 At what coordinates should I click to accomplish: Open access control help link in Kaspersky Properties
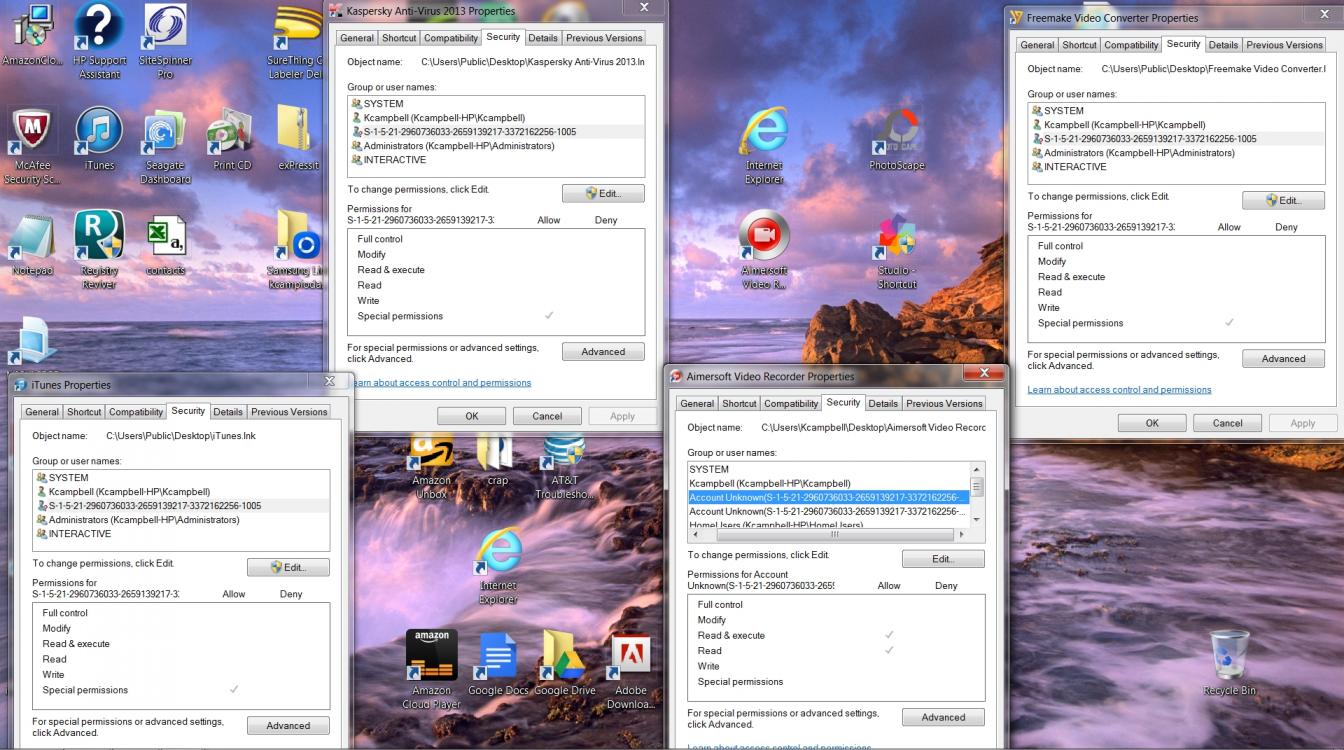440,383
